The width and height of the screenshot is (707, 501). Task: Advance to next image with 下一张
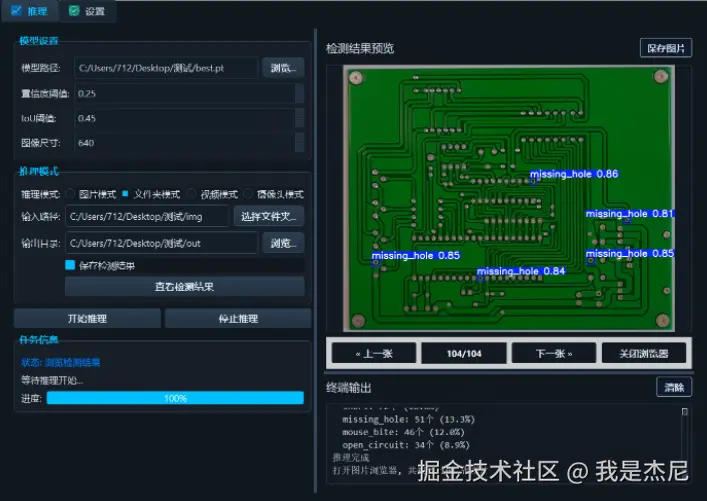coord(553,353)
